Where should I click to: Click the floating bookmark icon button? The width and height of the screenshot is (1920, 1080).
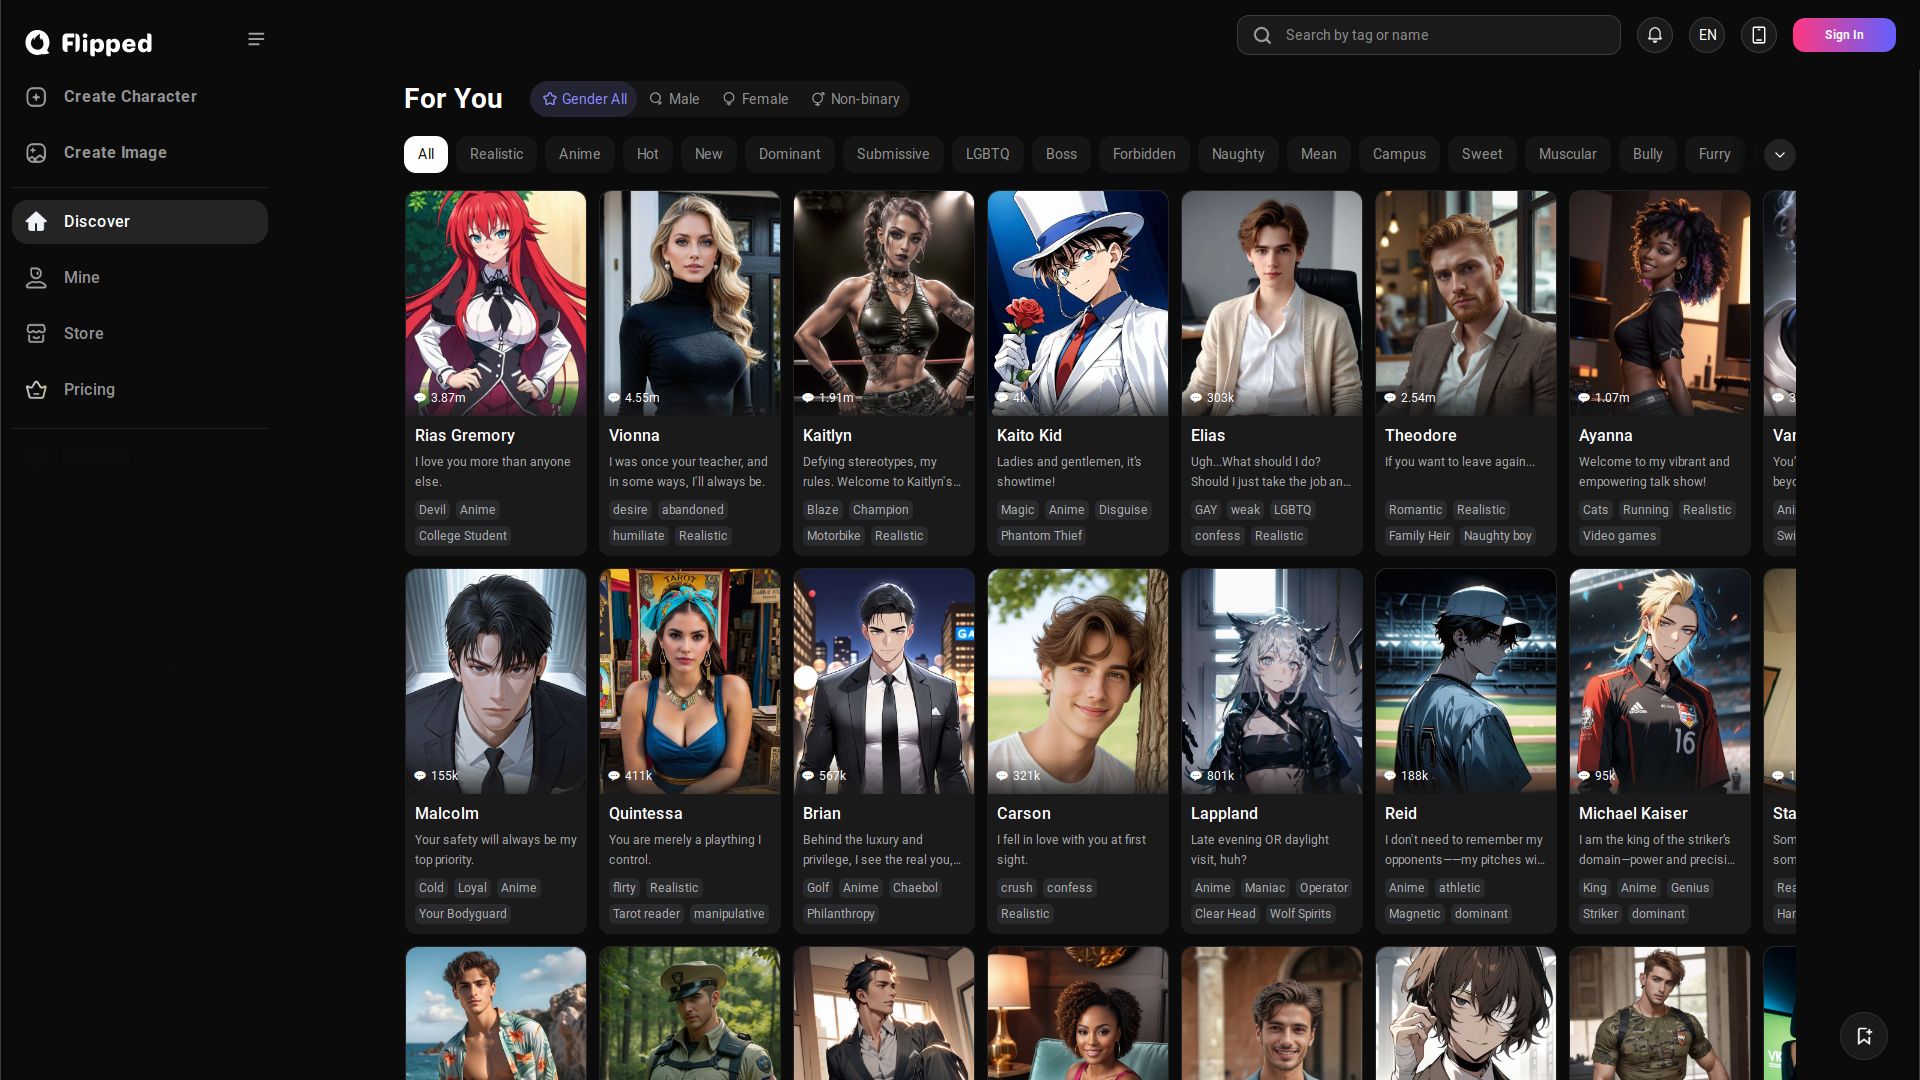click(1864, 1036)
